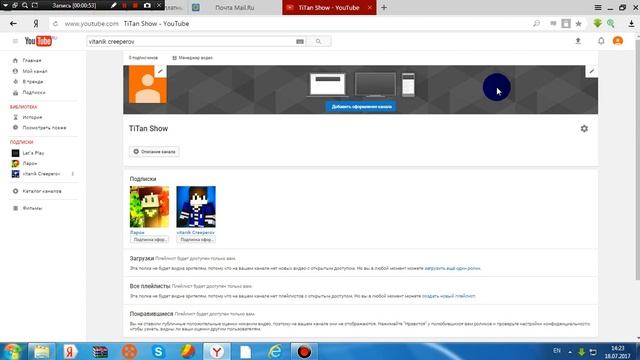Open Skype from taskbar
640x360 pixels.
[x=158, y=351]
